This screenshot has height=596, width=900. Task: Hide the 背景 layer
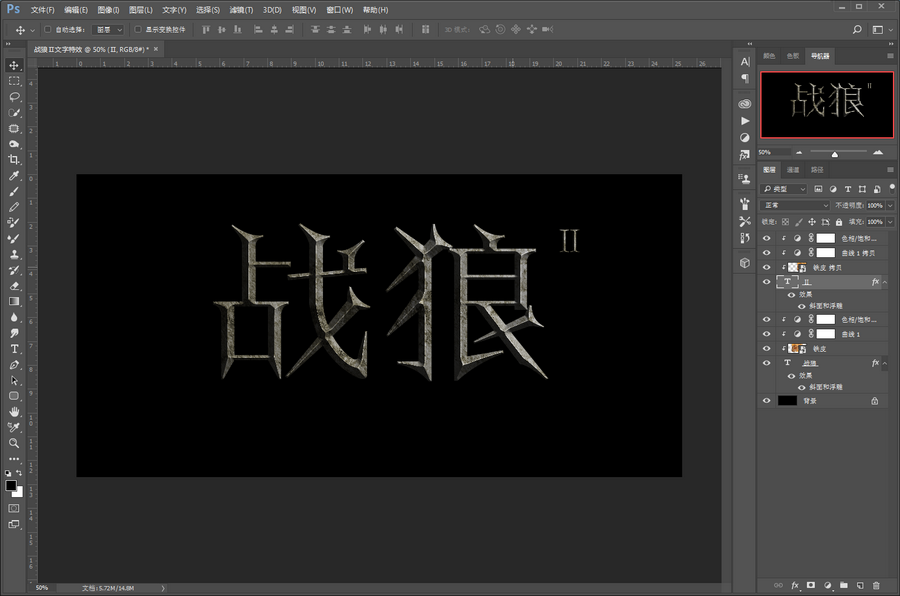pyautogui.click(x=767, y=401)
